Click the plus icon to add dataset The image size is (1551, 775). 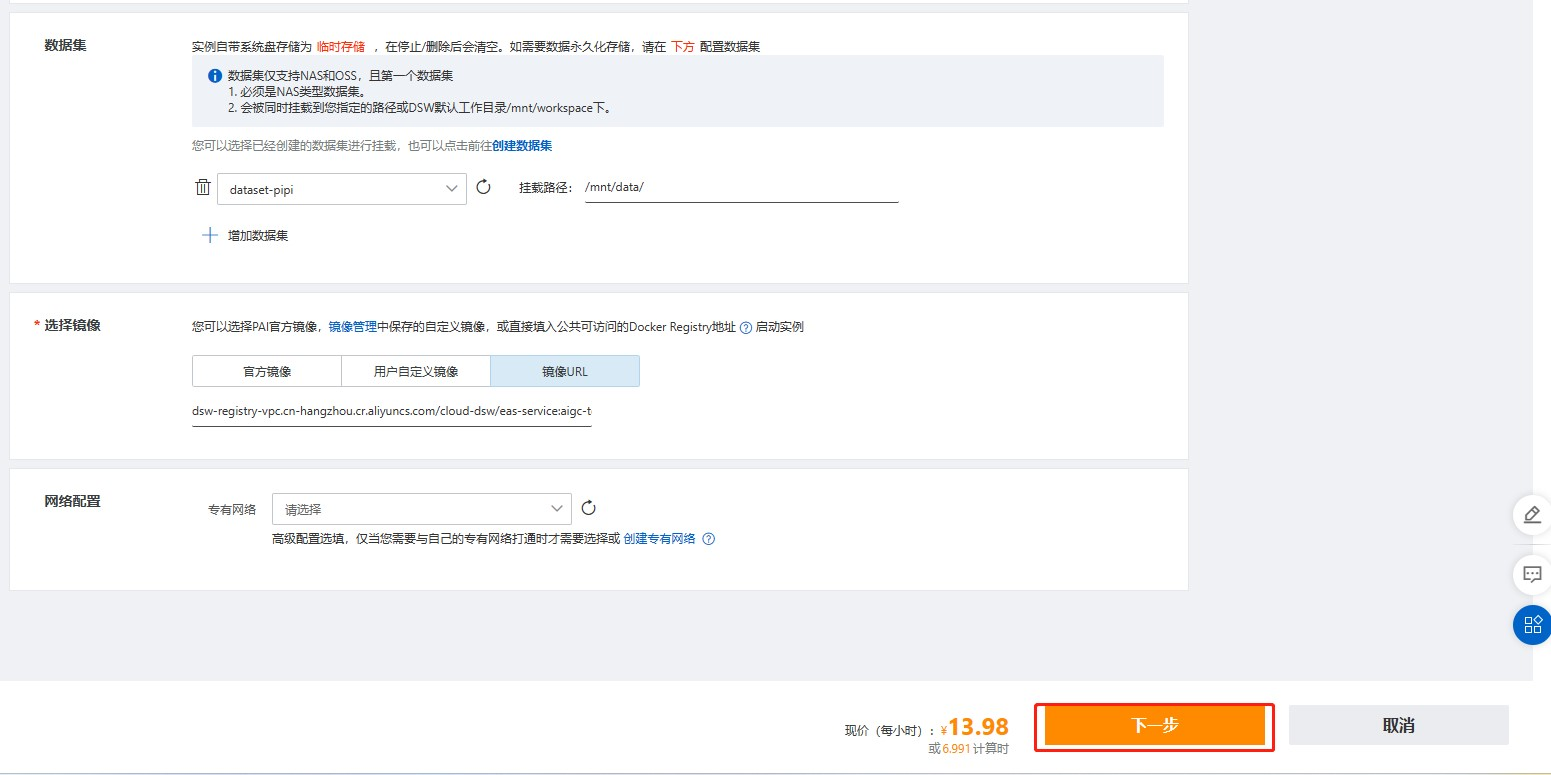click(x=210, y=236)
